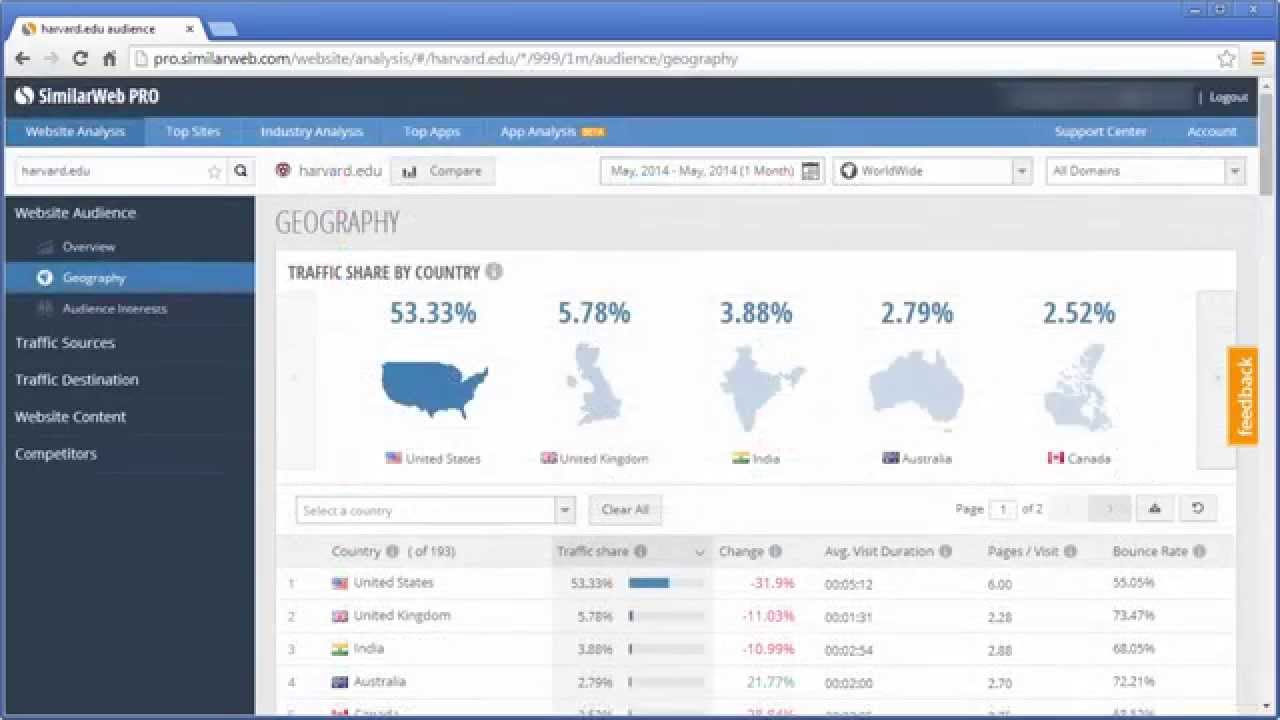Click the search magnifier icon

pos(241,171)
